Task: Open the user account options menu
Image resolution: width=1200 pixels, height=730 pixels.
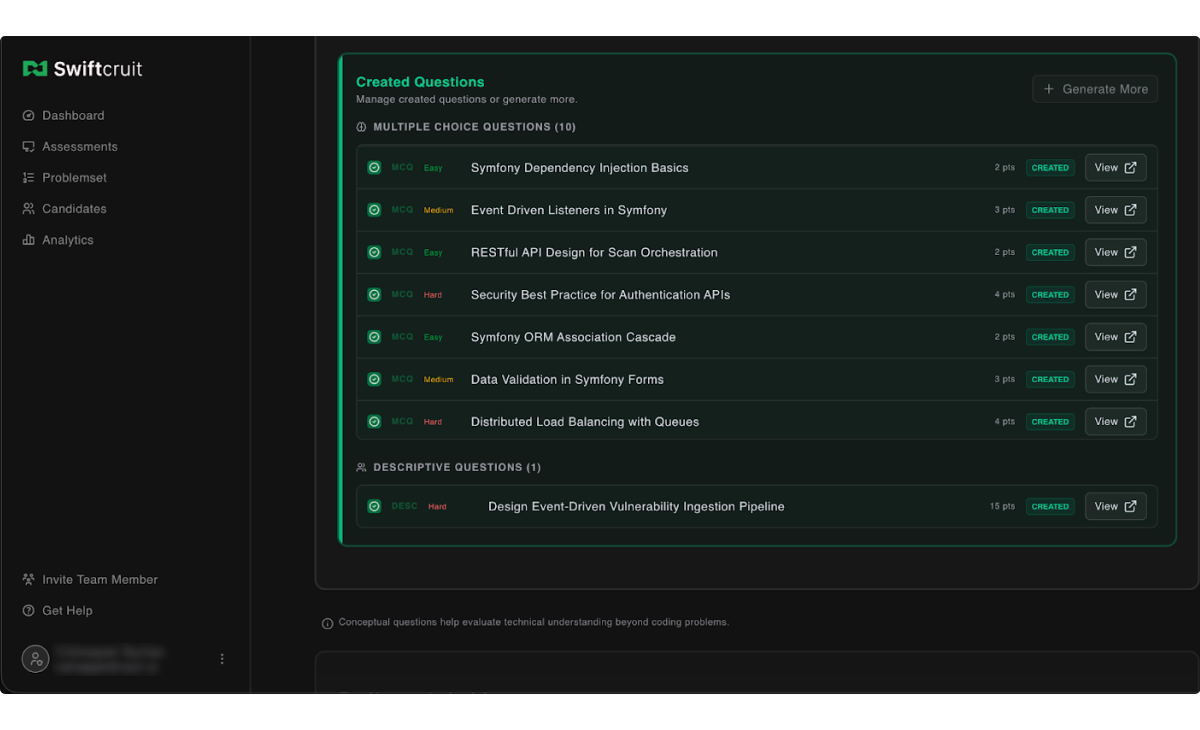Action: pyautogui.click(x=222, y=659)
